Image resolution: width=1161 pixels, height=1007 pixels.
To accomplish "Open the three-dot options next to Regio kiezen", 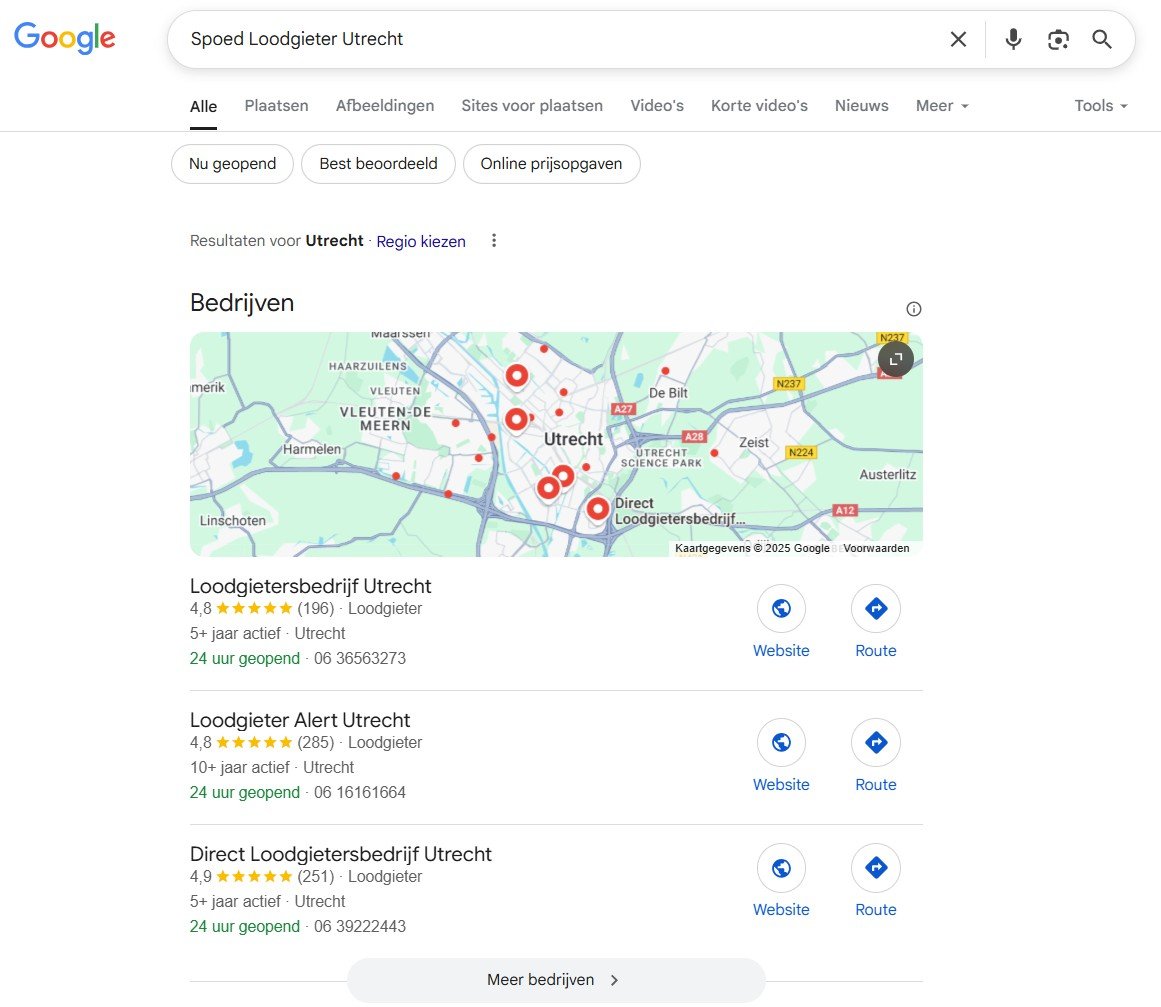I will (494, 241).
